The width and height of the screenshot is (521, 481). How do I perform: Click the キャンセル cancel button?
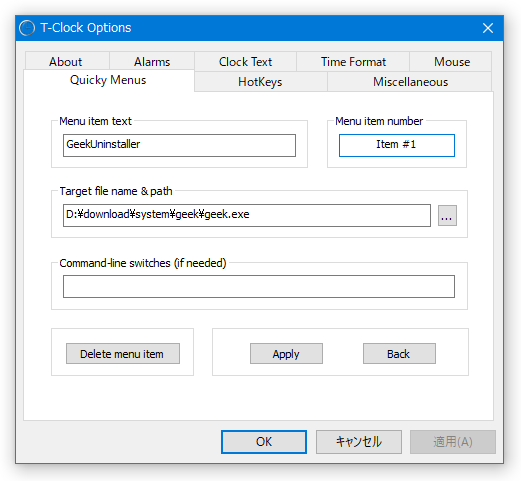coord(359,442)
